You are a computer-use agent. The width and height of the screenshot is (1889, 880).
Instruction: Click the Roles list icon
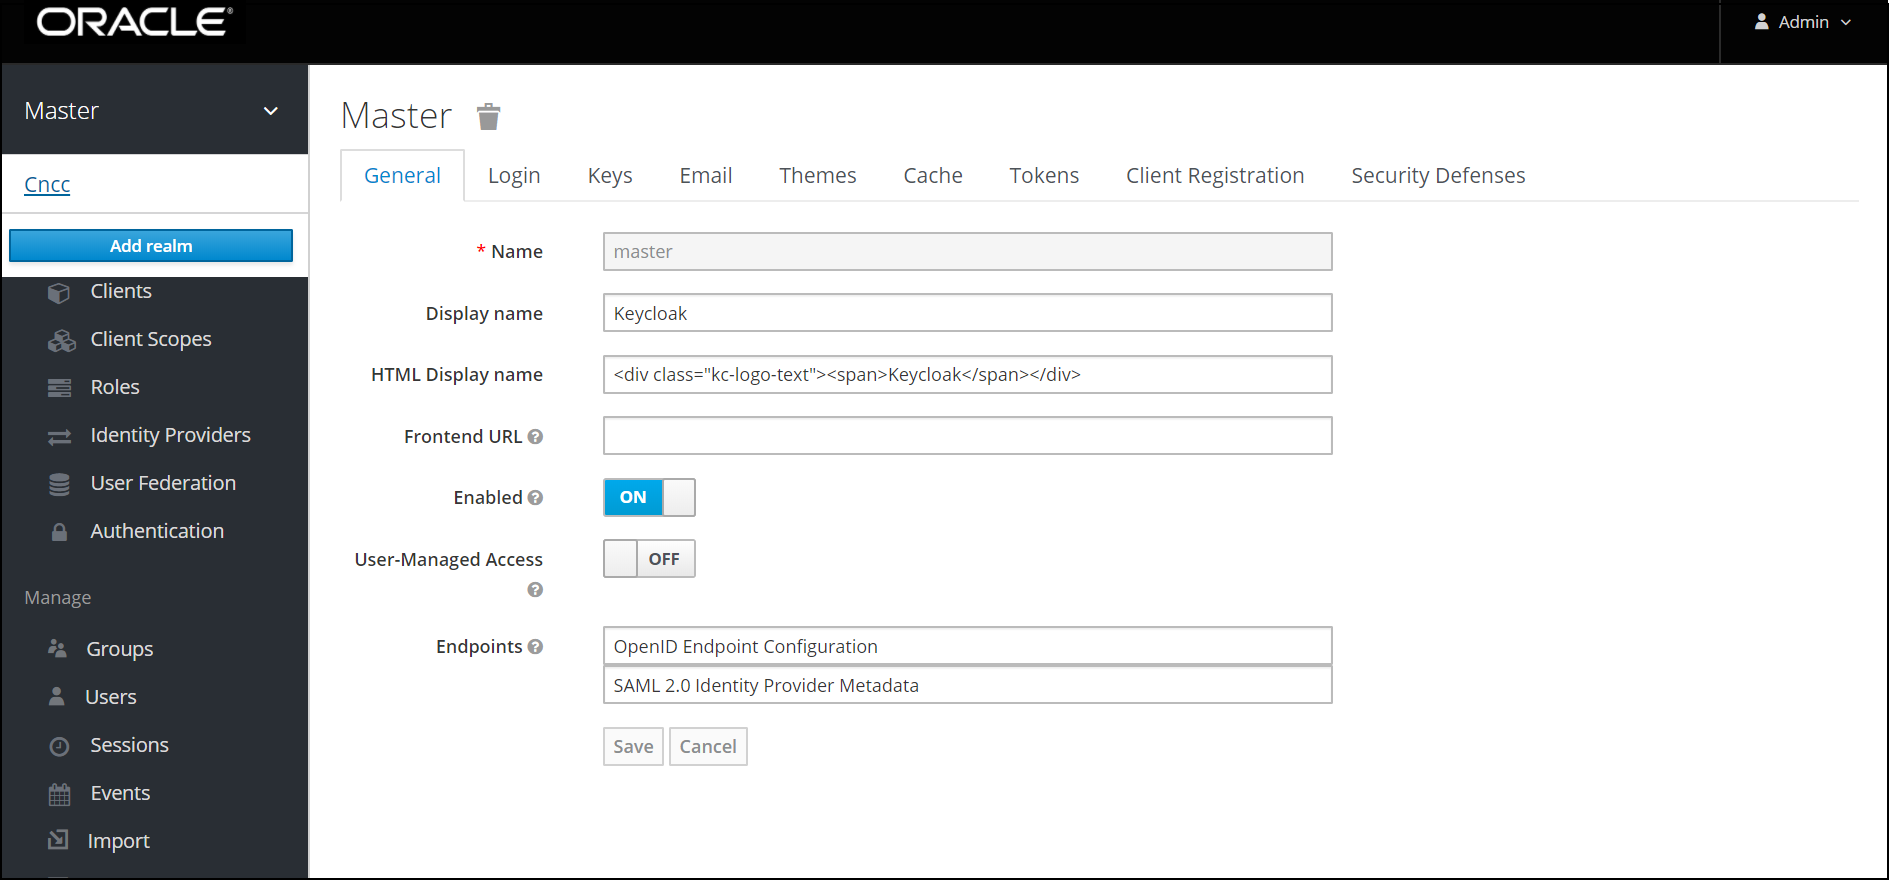click(60, 388)
